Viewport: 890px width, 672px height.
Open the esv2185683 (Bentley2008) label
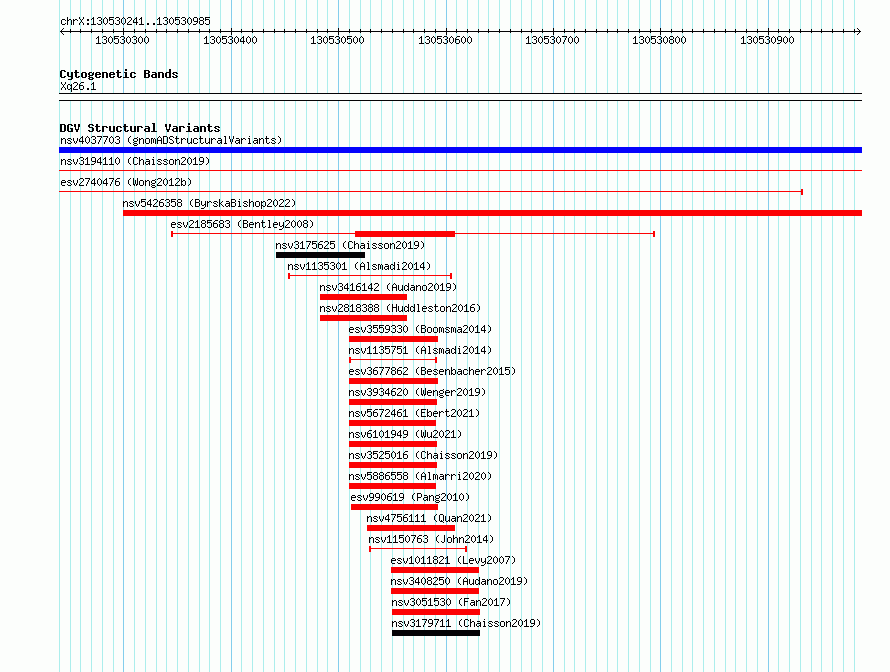click(x=242, y=224)
